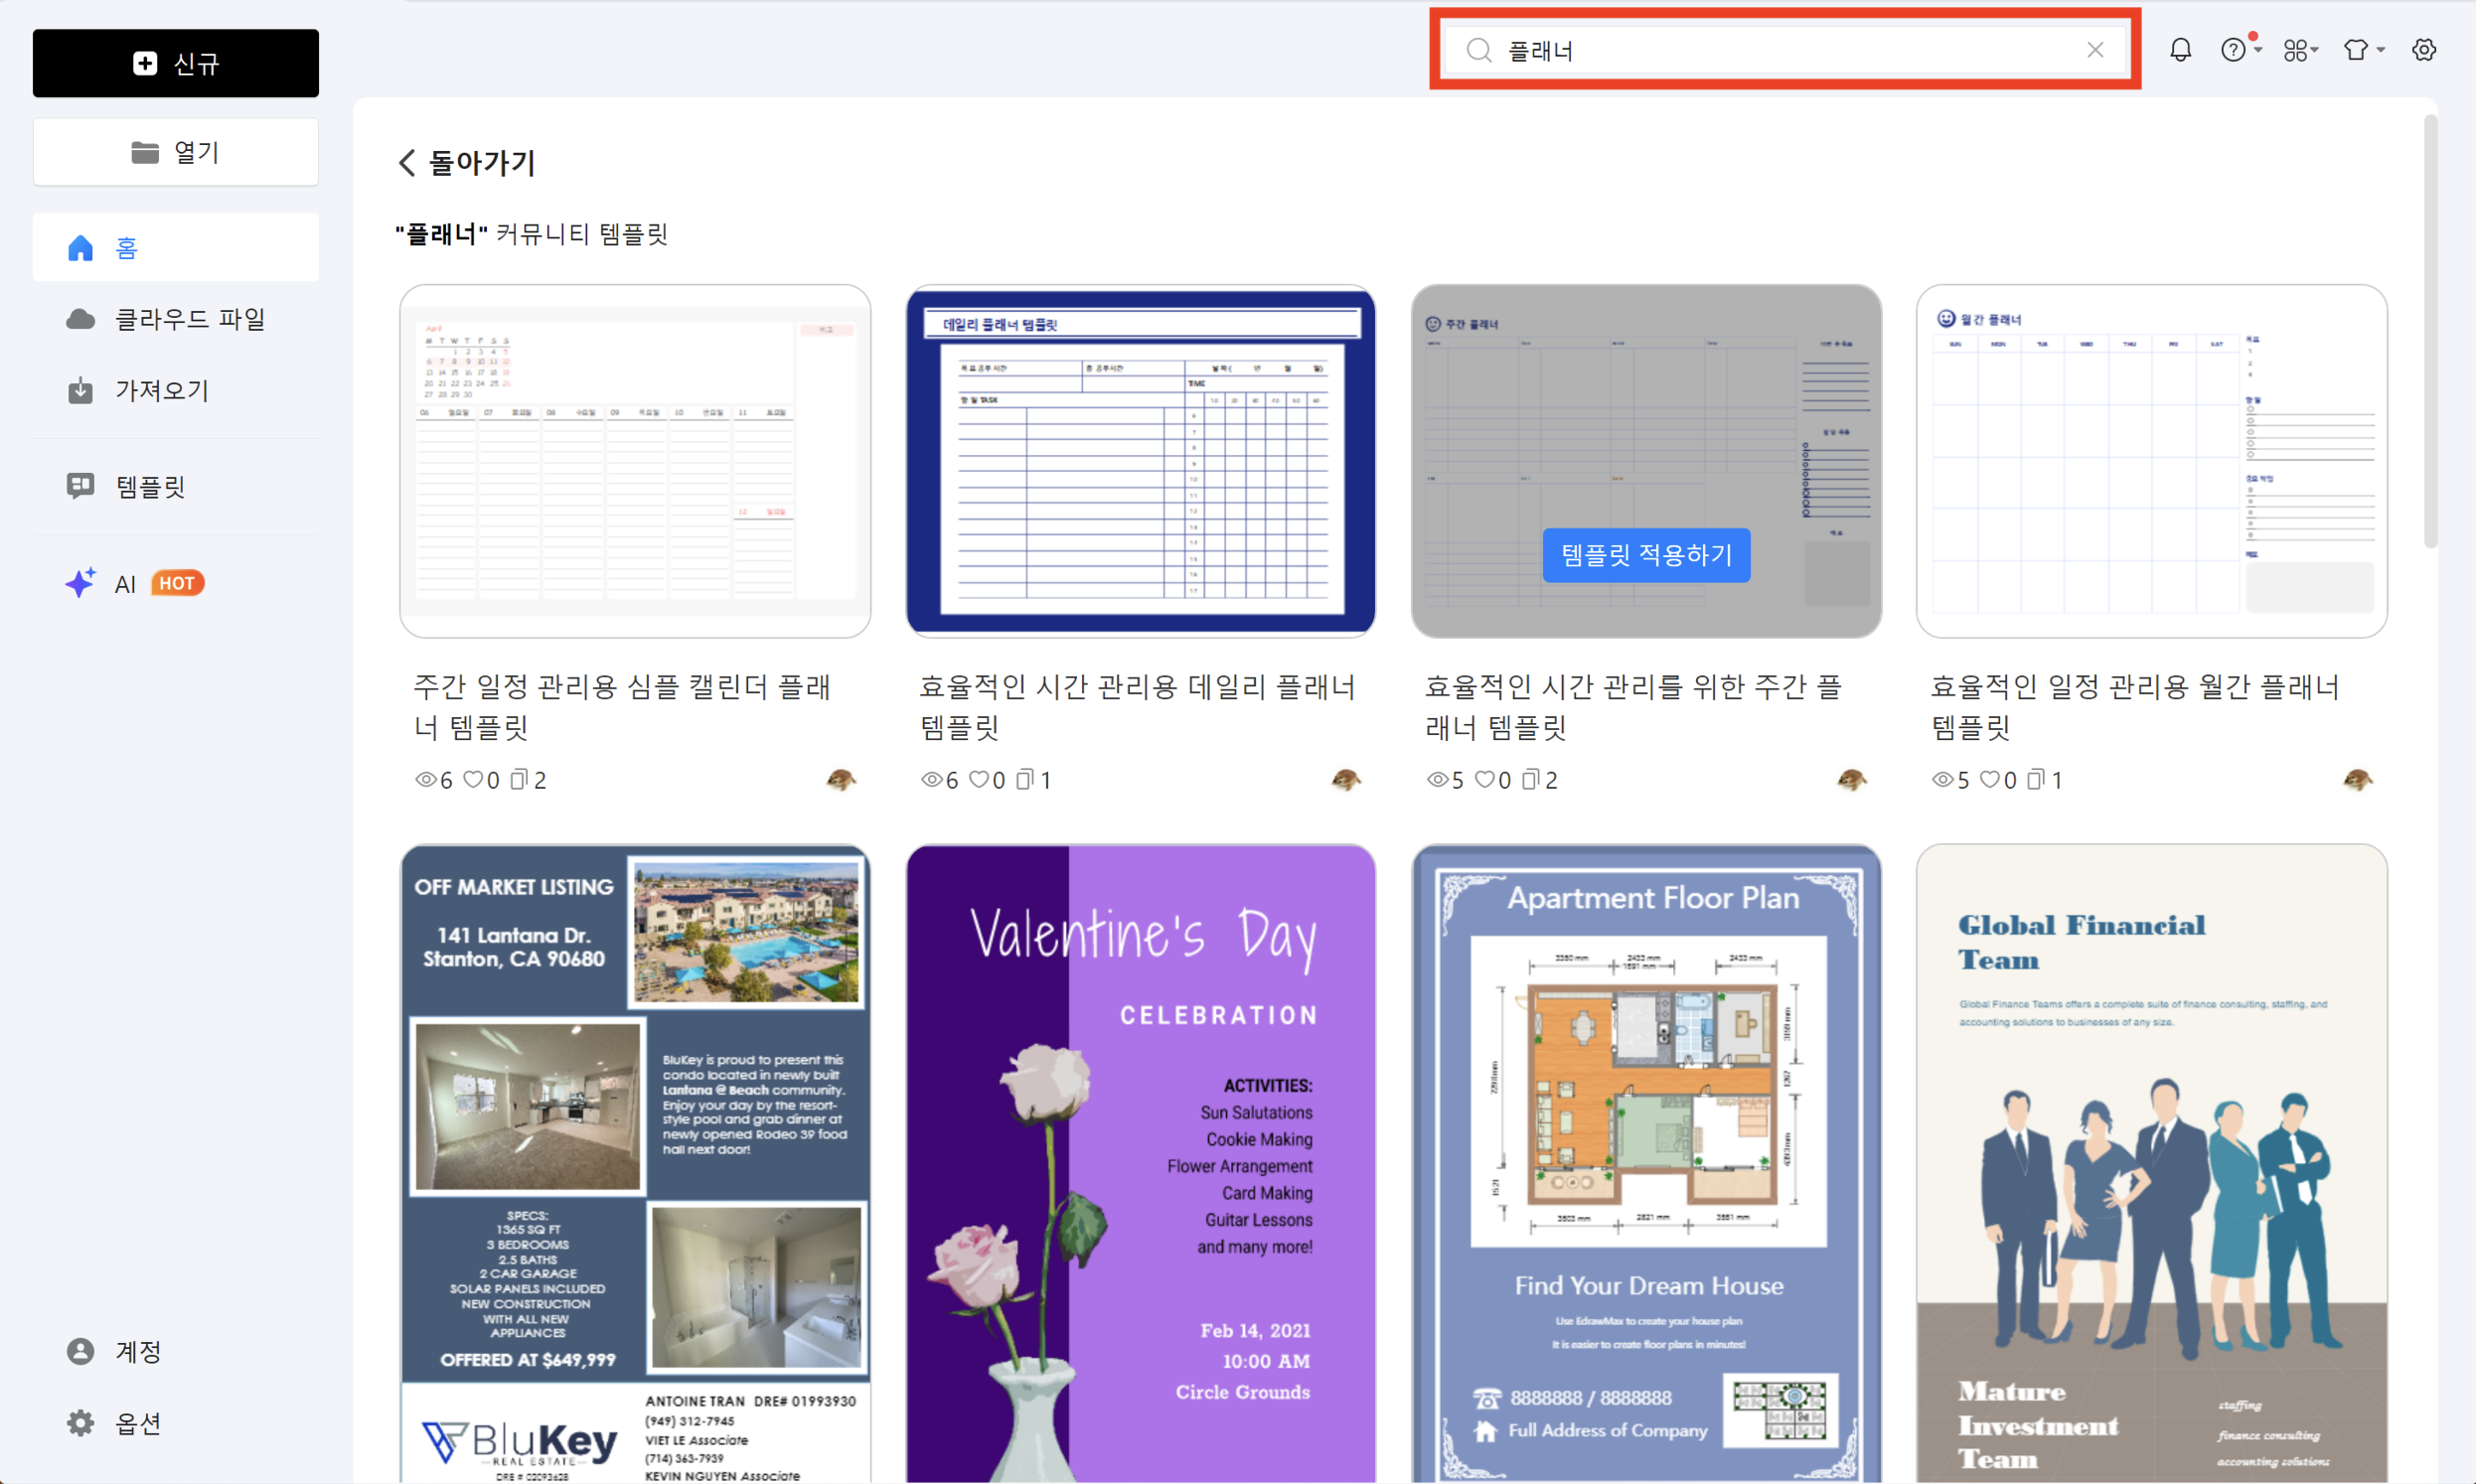Click the 계정 account icon
2476x1484 pixels.
(x=81, y=1351)
